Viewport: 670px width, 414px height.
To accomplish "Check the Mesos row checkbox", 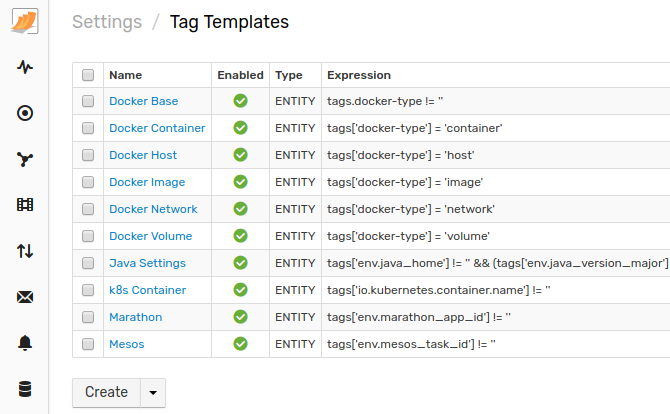I will [x=88, y=344].
